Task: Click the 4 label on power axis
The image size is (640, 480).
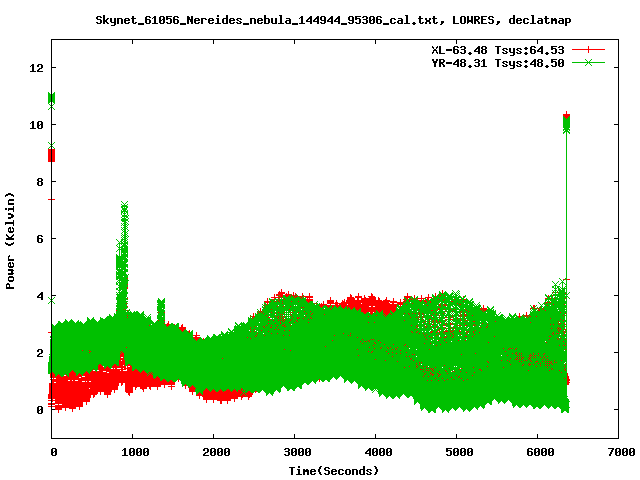Action: point(40,296)
